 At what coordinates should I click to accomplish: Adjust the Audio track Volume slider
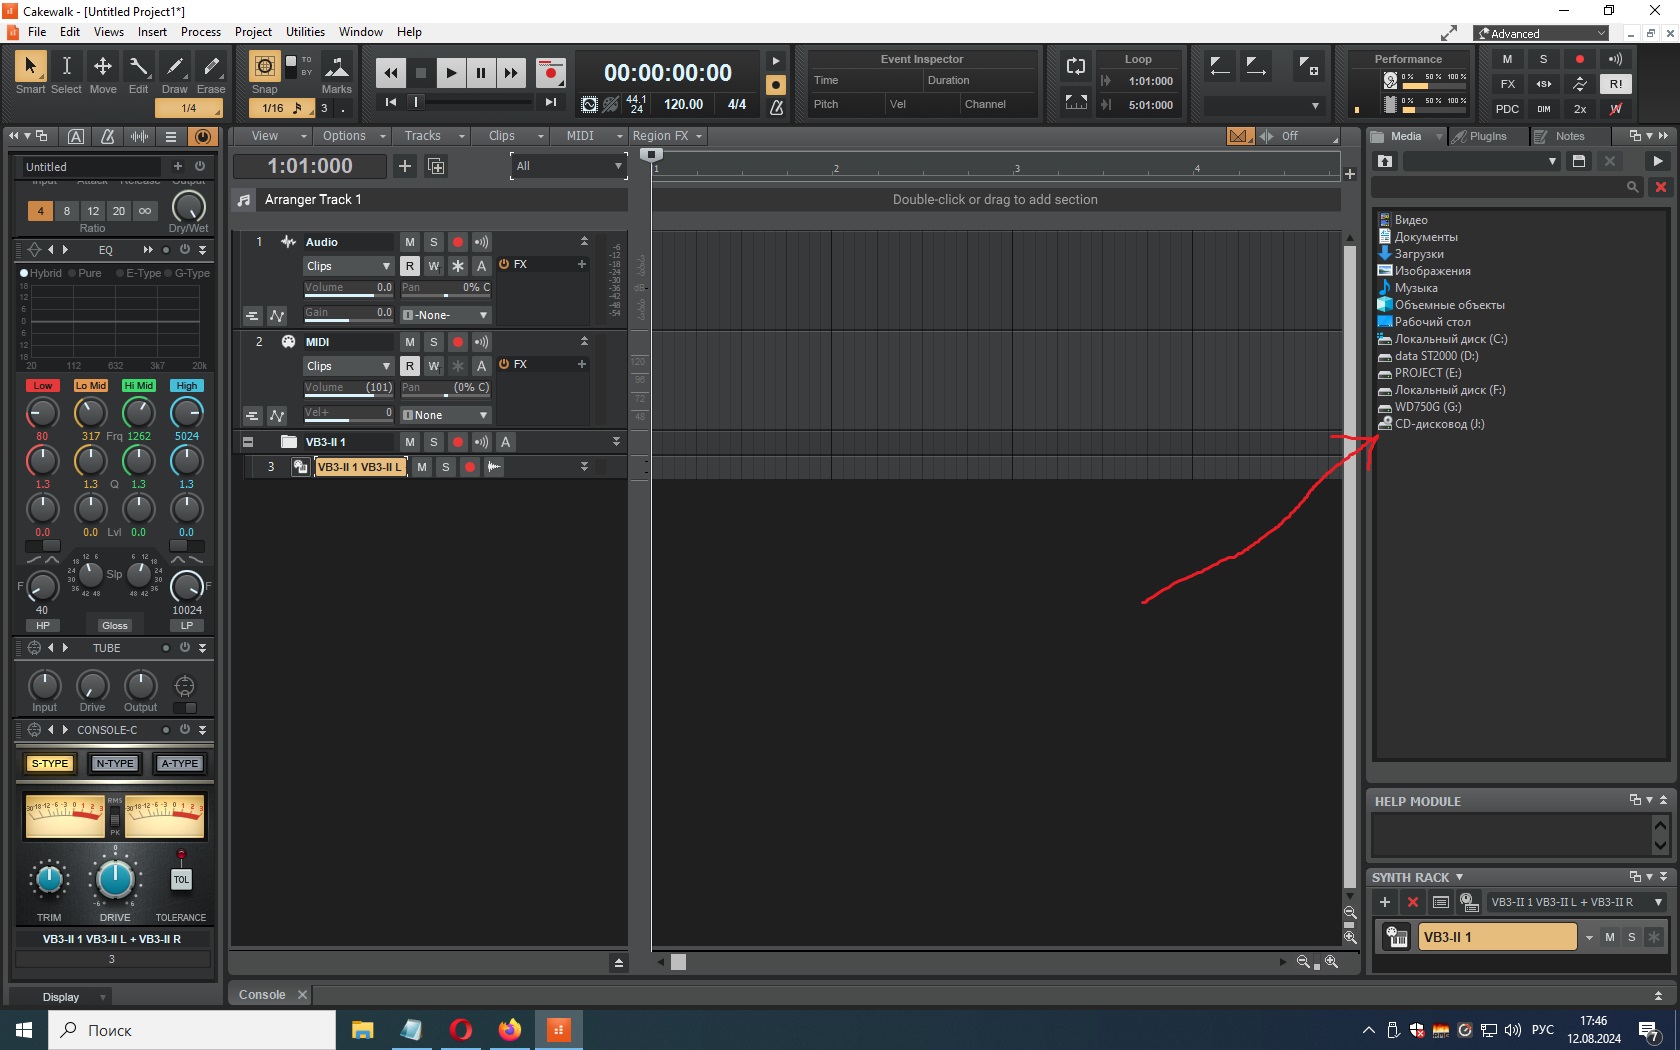[349, 288]
